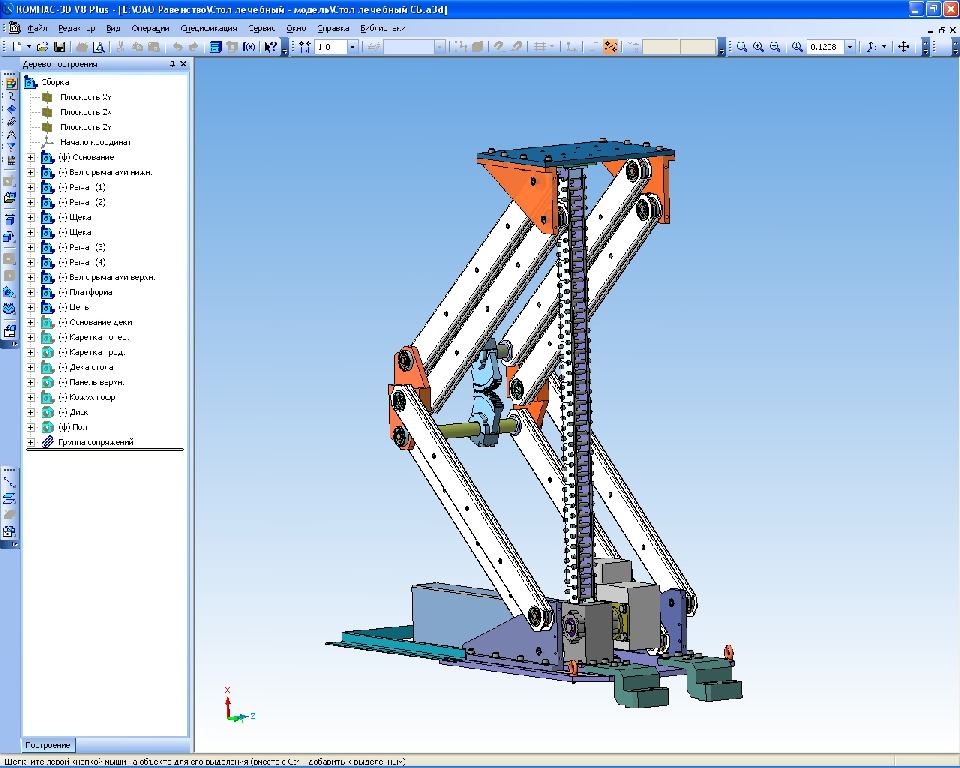
Task: Switch to the Построение tab
Action: tap(49, 745)
